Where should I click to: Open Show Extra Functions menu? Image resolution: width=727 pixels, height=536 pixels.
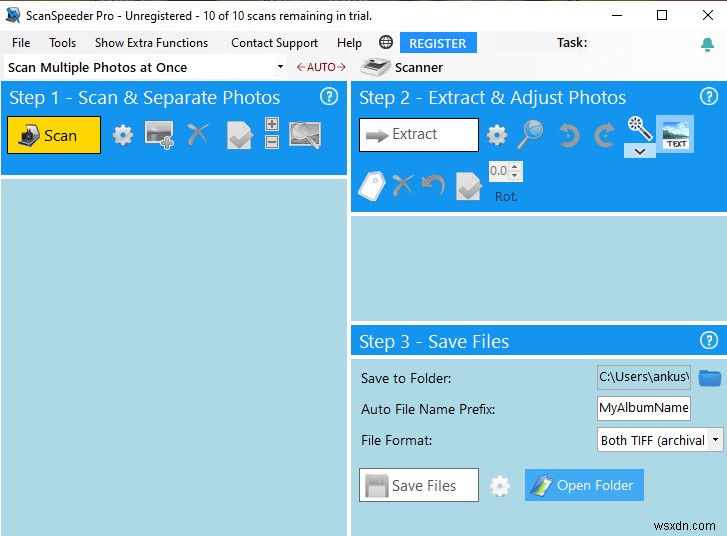[x=152, y=43]
